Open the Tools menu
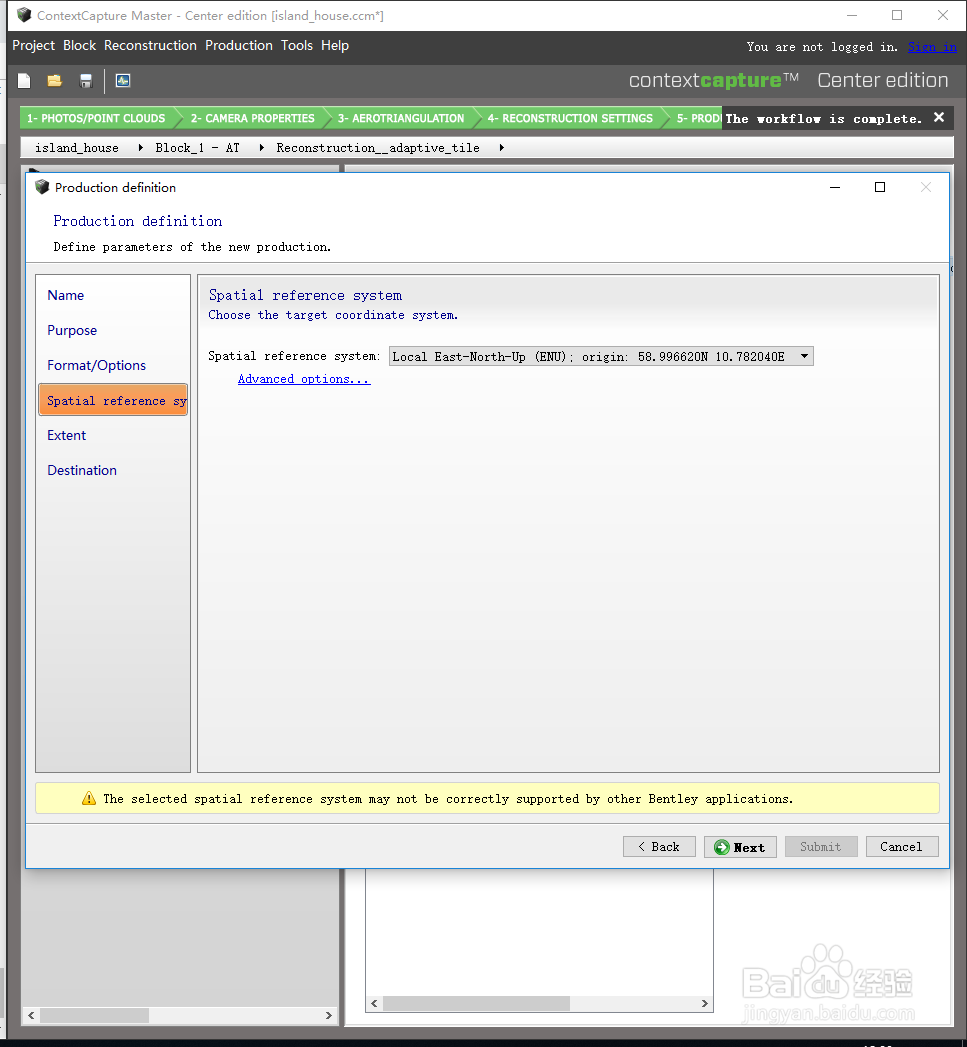The height and width of the screenshot is (1047, 967). pos(297,45)
